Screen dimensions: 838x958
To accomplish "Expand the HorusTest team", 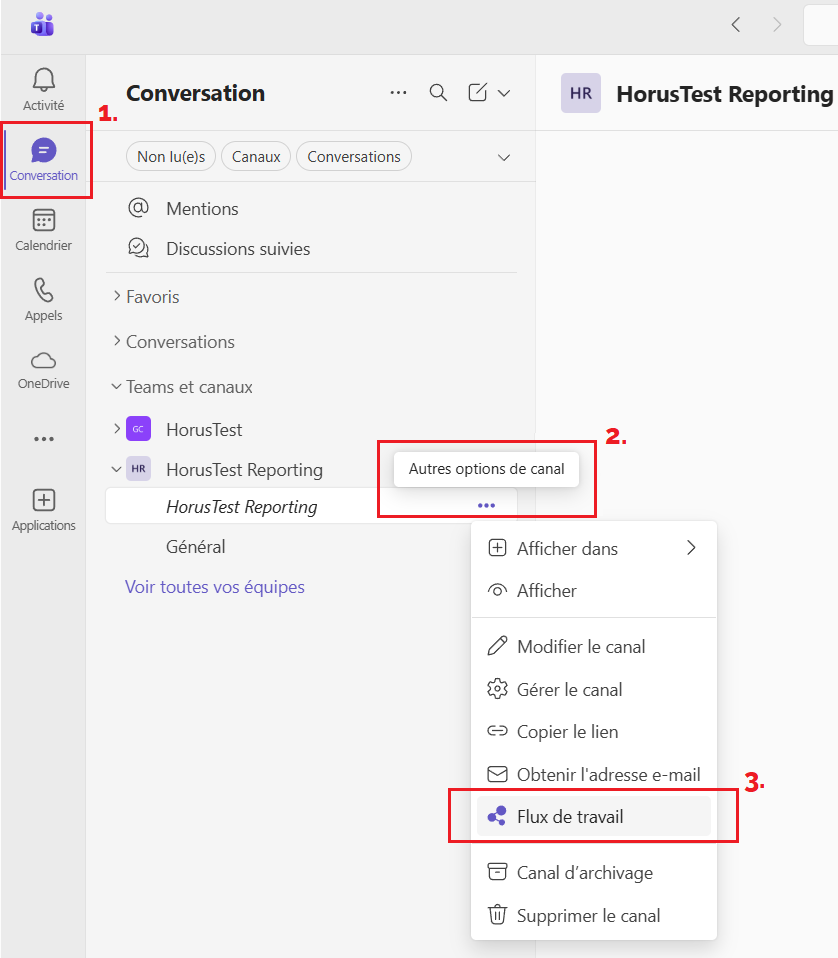I will [117, 430].
